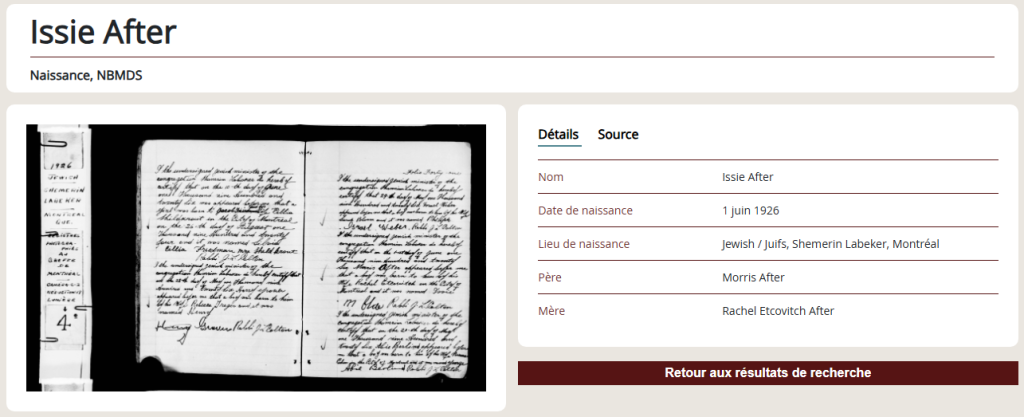
Task: Click the Date de naissance label
Action: [585, 210]
